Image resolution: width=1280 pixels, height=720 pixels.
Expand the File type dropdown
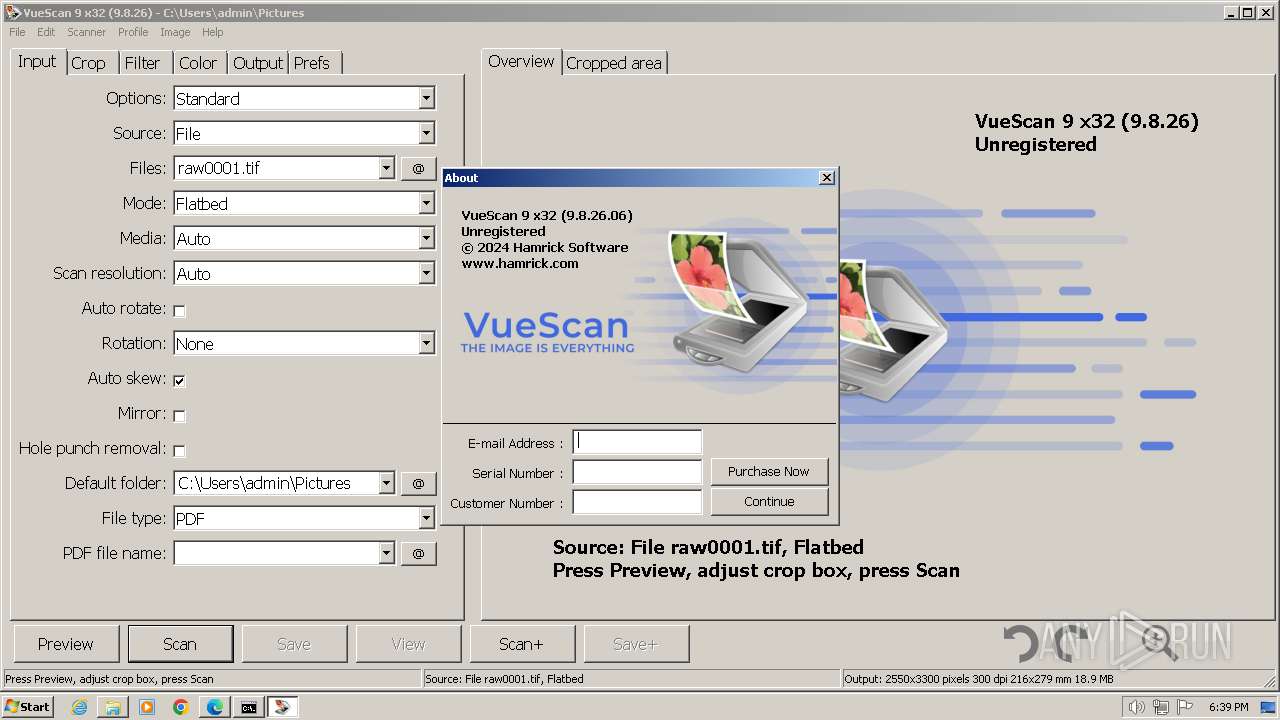426,518
